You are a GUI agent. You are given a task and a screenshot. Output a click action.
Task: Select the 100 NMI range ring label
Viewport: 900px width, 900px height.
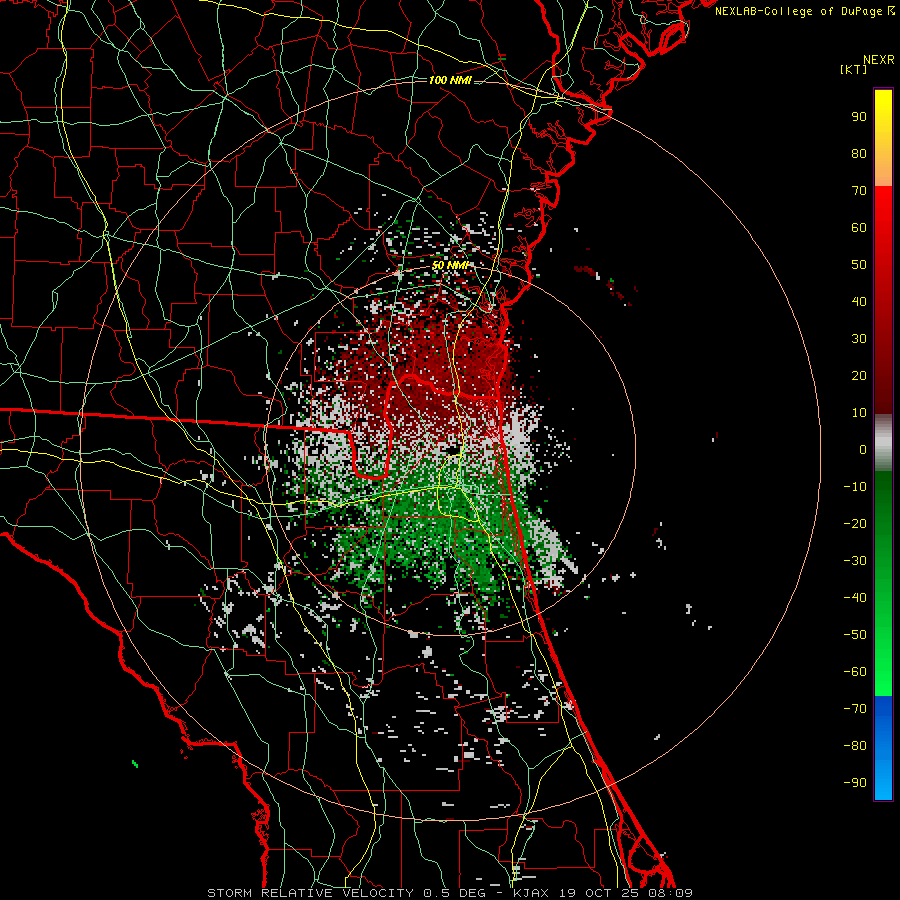click(450, 80)
